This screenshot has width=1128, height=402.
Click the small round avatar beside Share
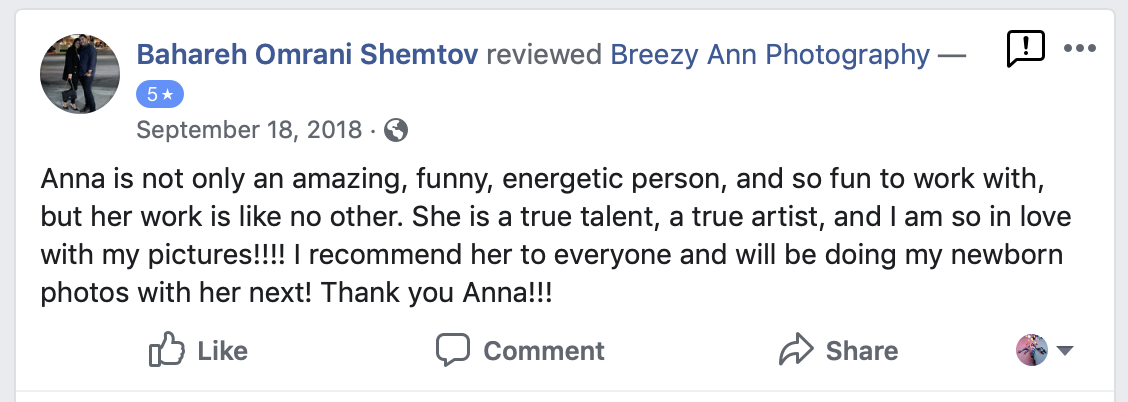[x=1032, y=350]
